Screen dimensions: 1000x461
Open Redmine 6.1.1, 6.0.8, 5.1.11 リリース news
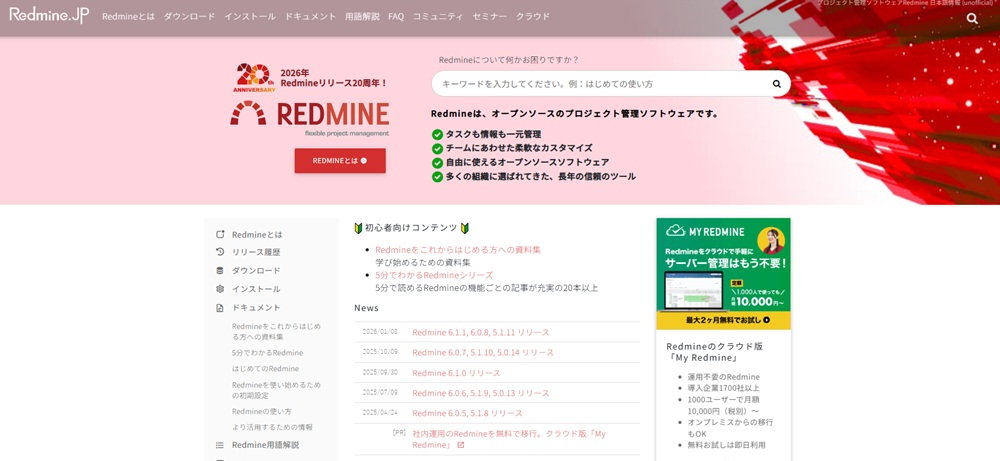(x=481, y=332)
